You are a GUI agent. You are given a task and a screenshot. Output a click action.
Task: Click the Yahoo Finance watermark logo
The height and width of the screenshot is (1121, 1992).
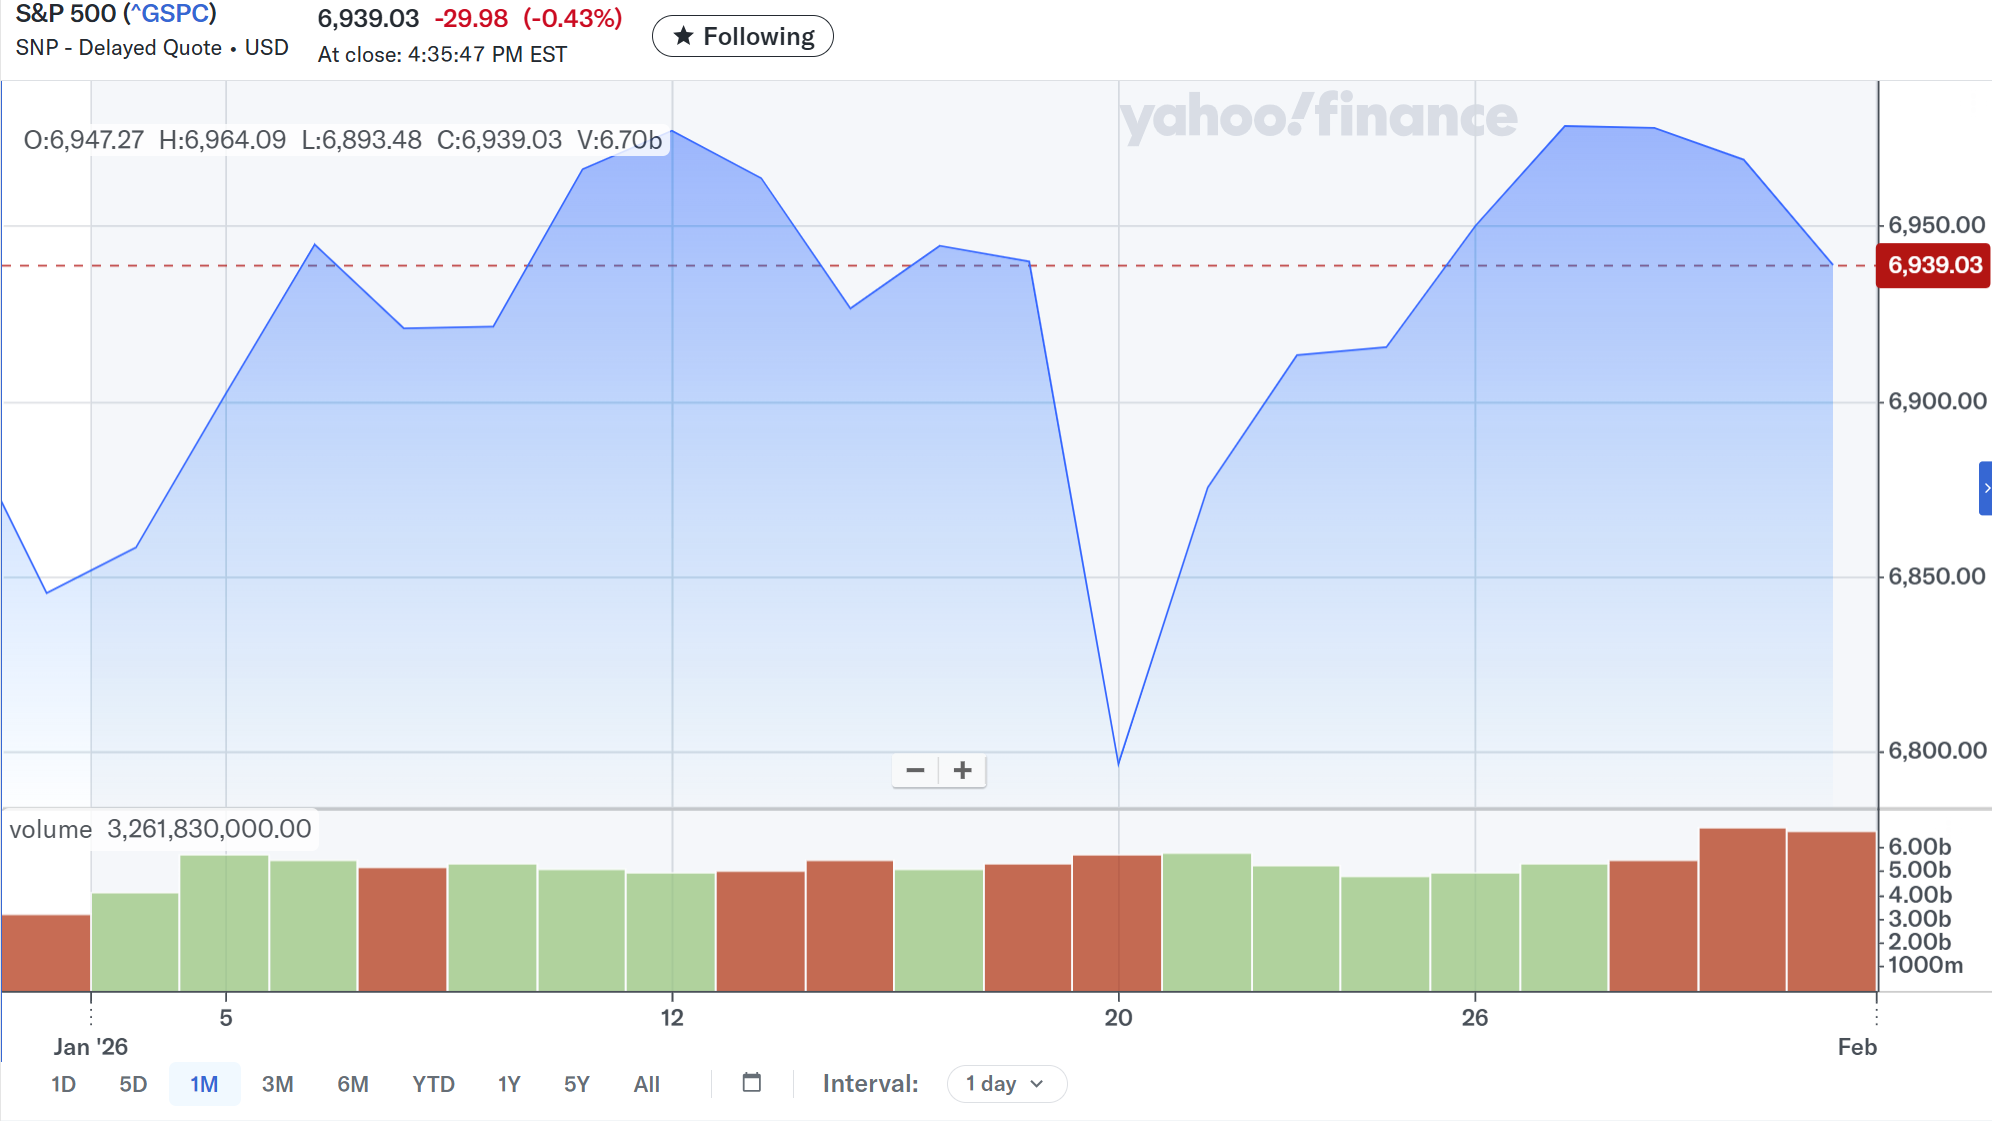1318,117
